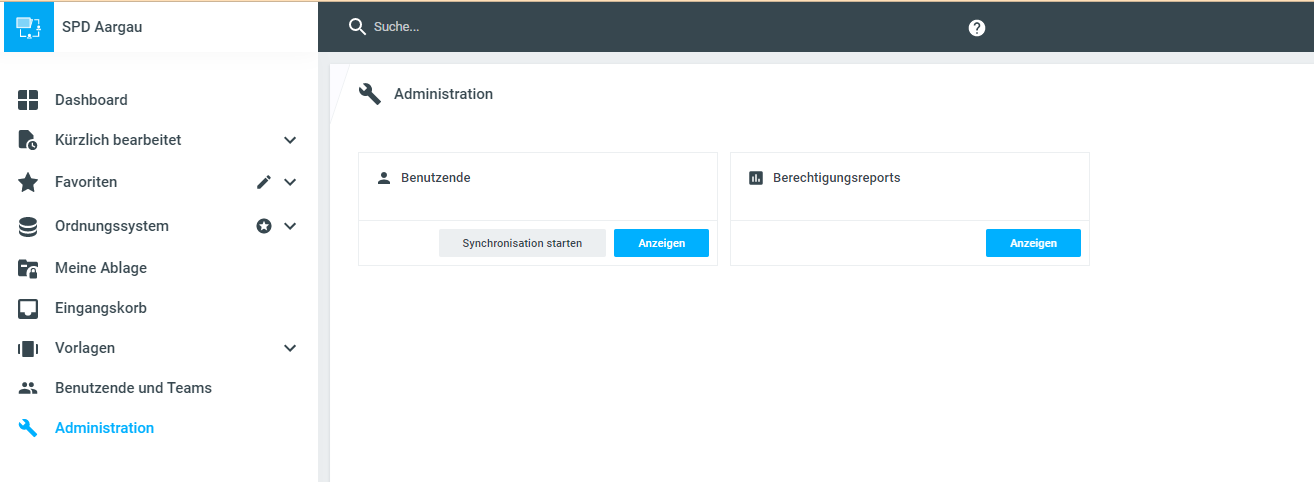Expand the Favoriten chevron
Screen dimensions: 1314x482
coord(290,182)
